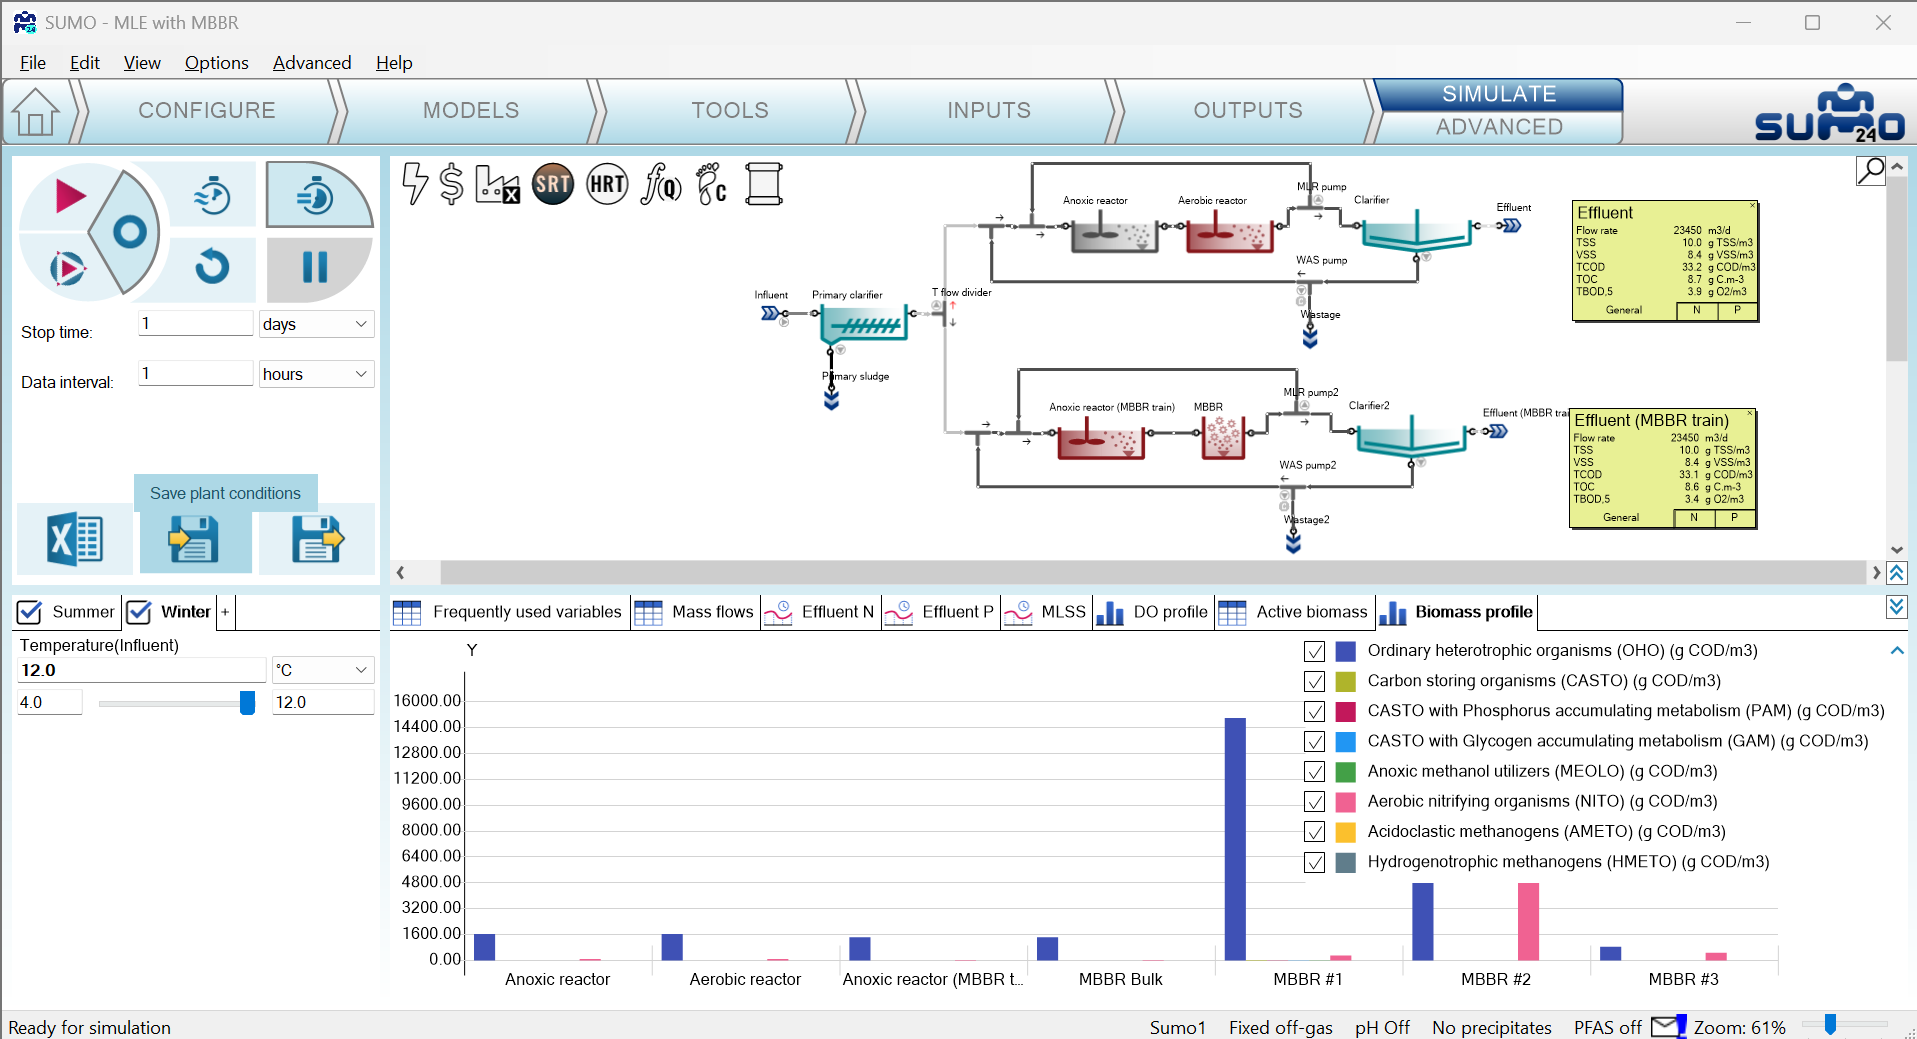Click the chart-to-Excel export toolbar icon

pyautogui.click(x=497, y=184)
